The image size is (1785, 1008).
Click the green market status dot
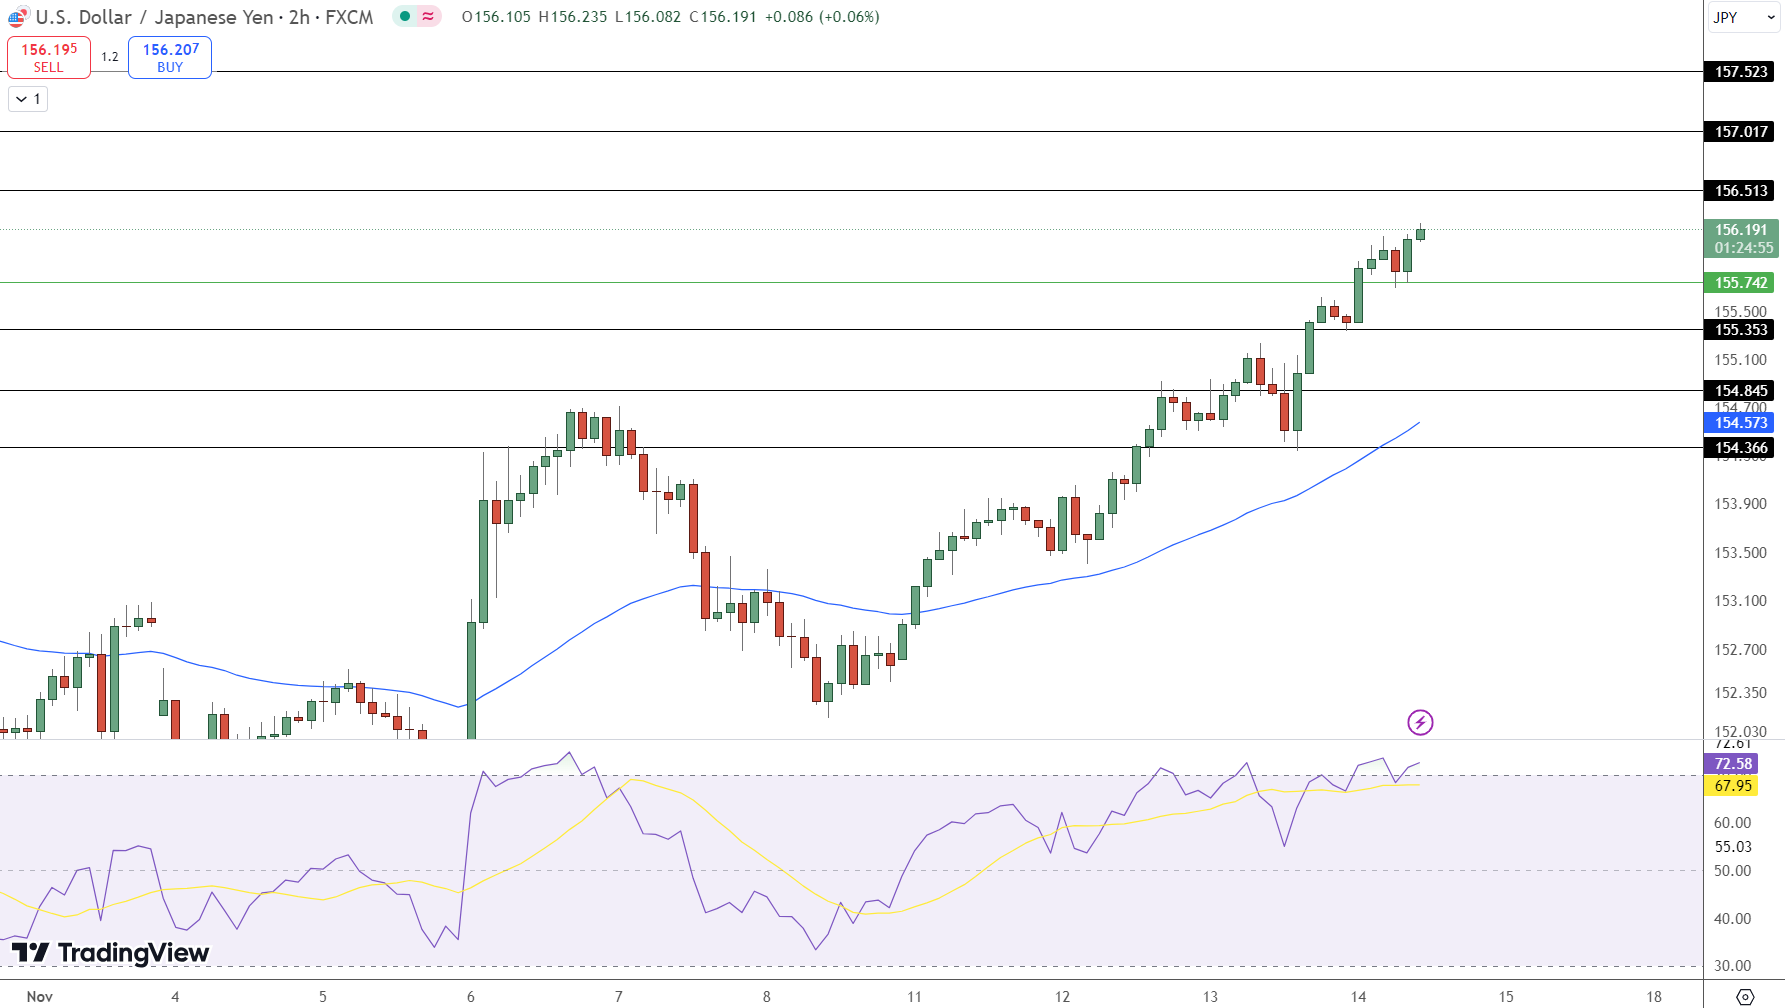coord(405,16)
